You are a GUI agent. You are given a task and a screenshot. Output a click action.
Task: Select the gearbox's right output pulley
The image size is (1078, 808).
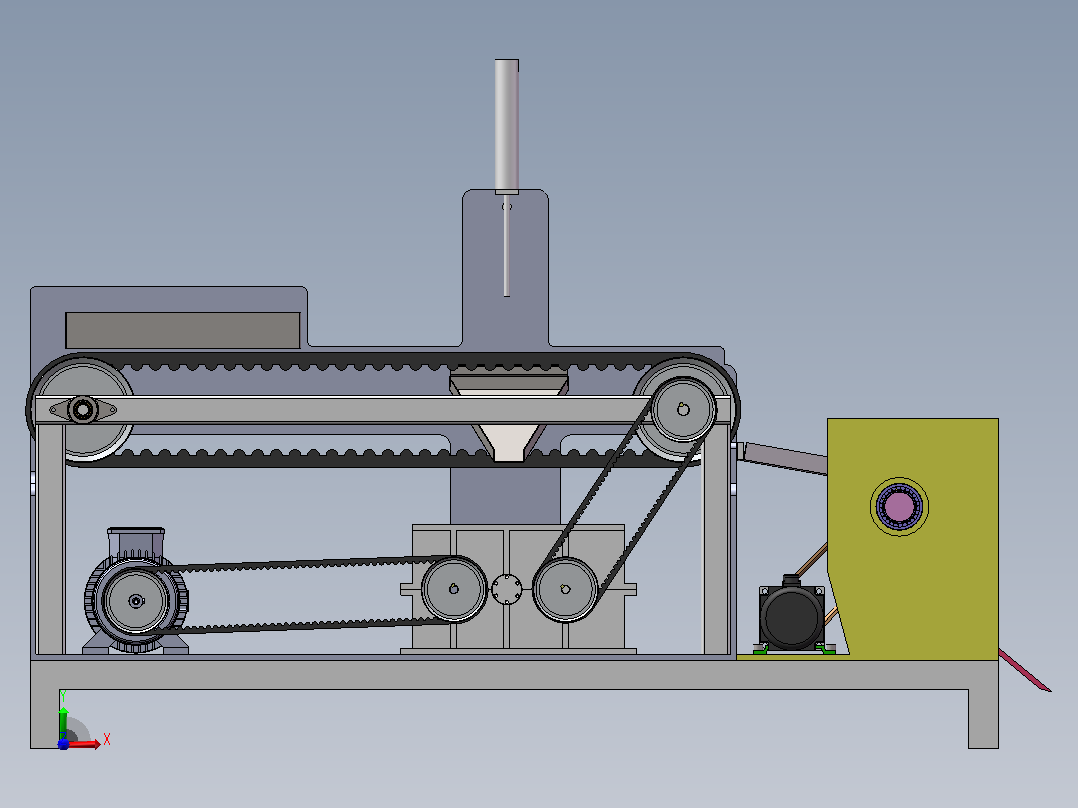click(565, 589)
